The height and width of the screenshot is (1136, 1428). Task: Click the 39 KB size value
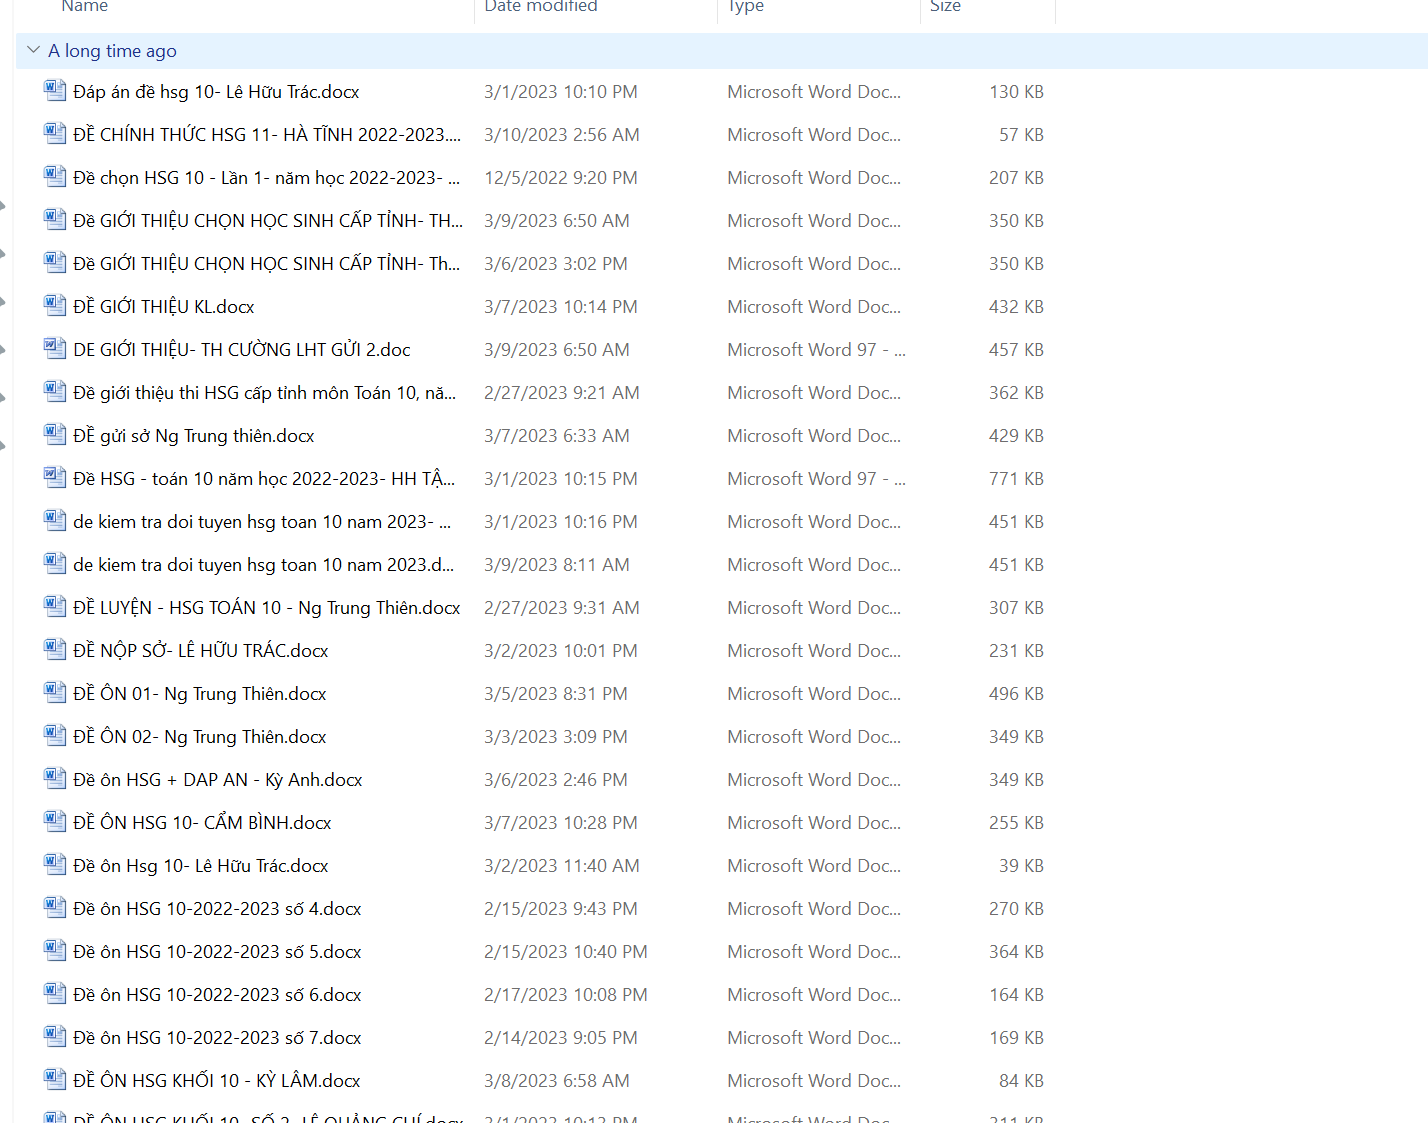tap(1021, 866)
